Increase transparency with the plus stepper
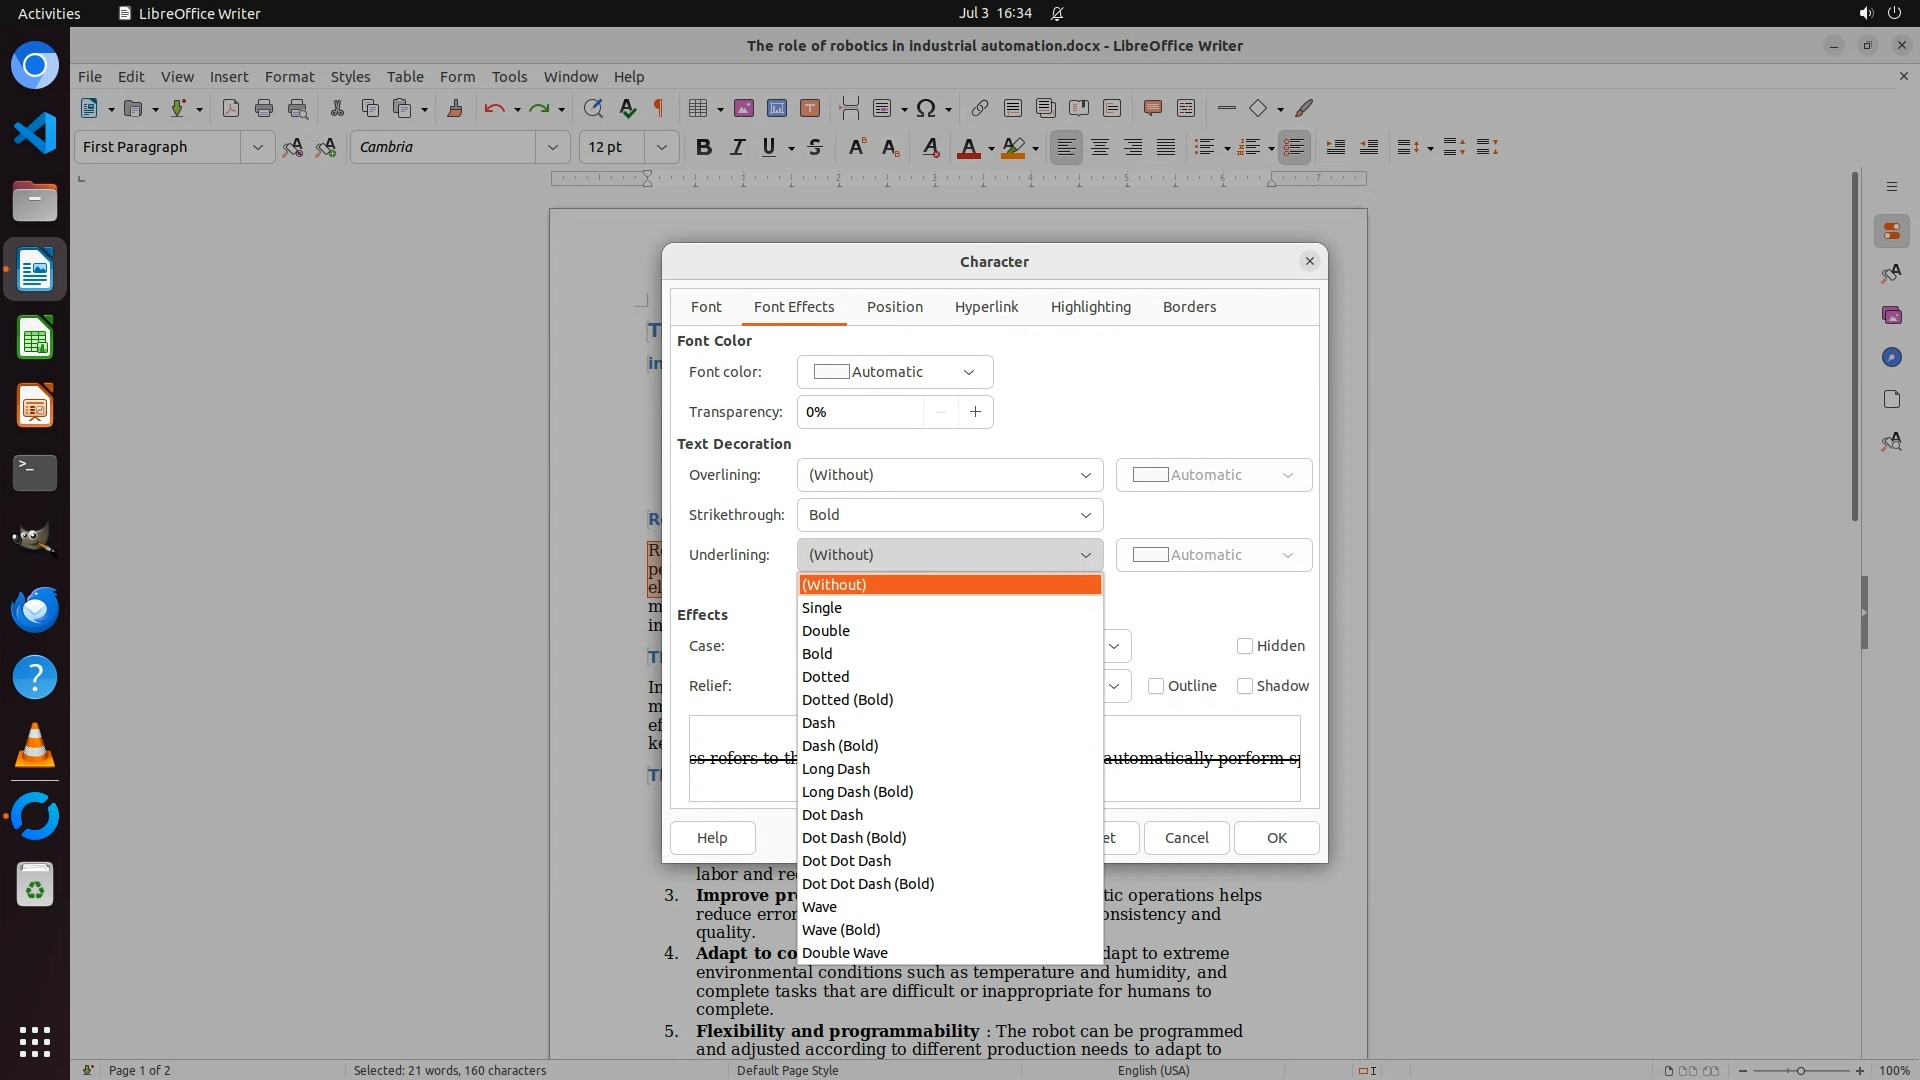The width and height of the screenshot is (1920, 1080). click(975, 412)
